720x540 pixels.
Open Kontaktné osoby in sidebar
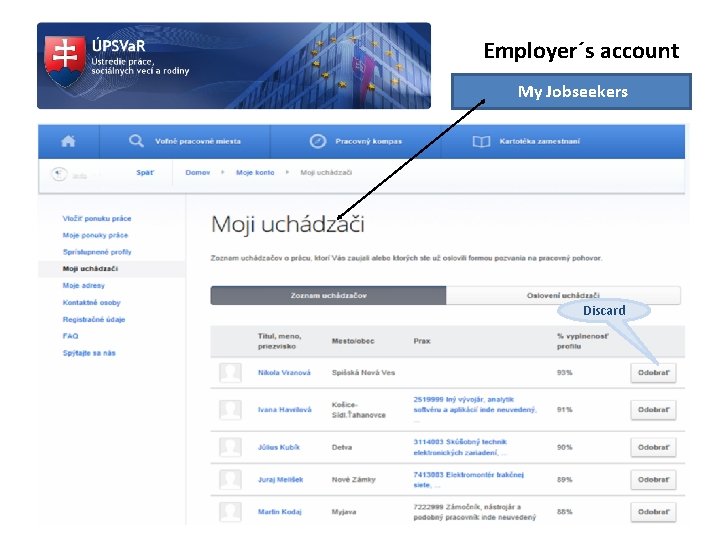pyautogui.click(x=91, y=303)
